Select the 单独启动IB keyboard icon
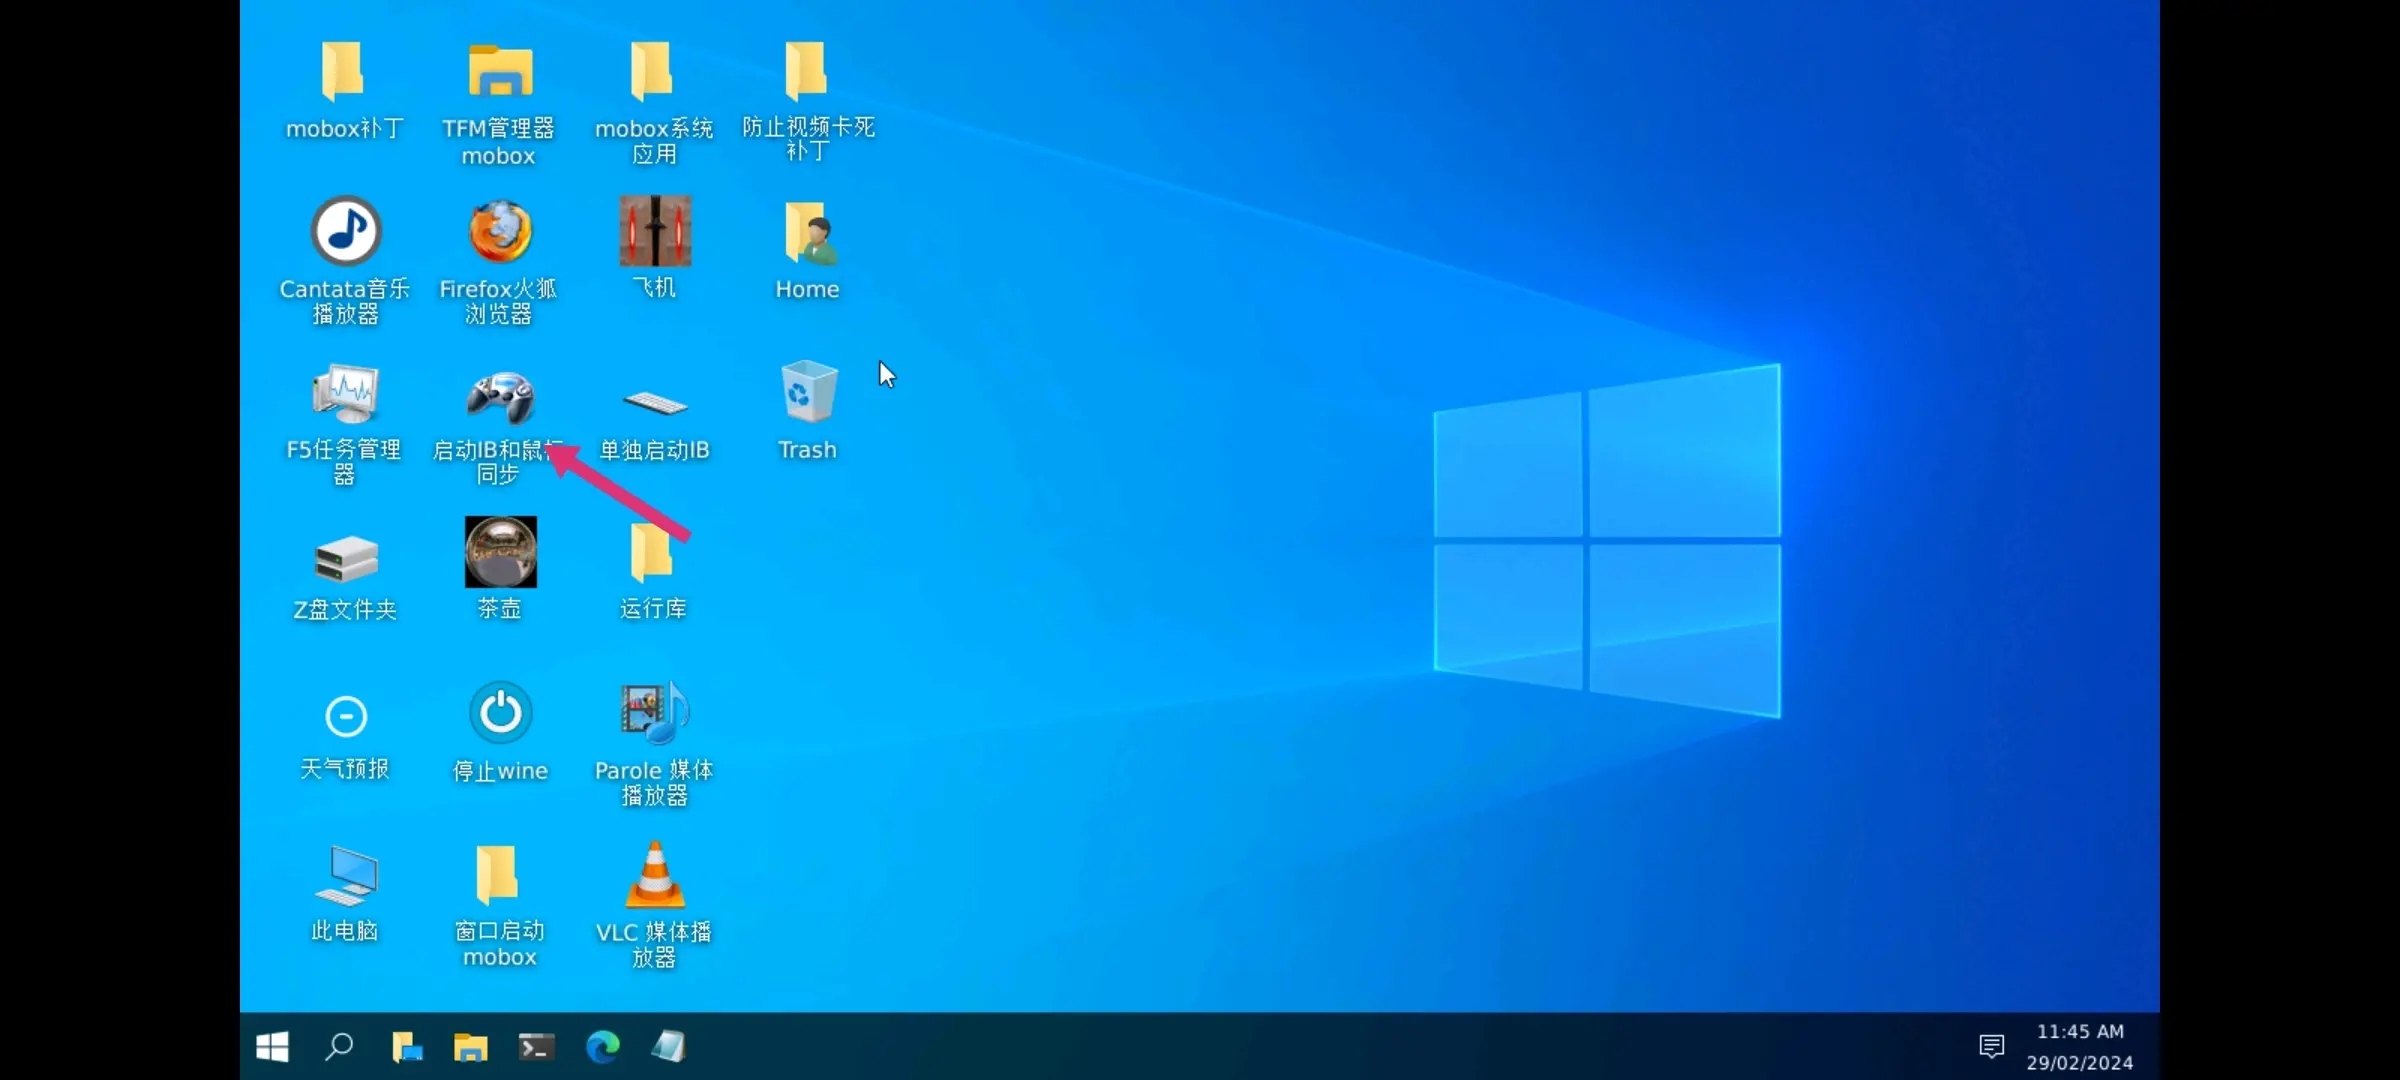The width and height of the screenshot is (2400, 1080). pos(654,402)
